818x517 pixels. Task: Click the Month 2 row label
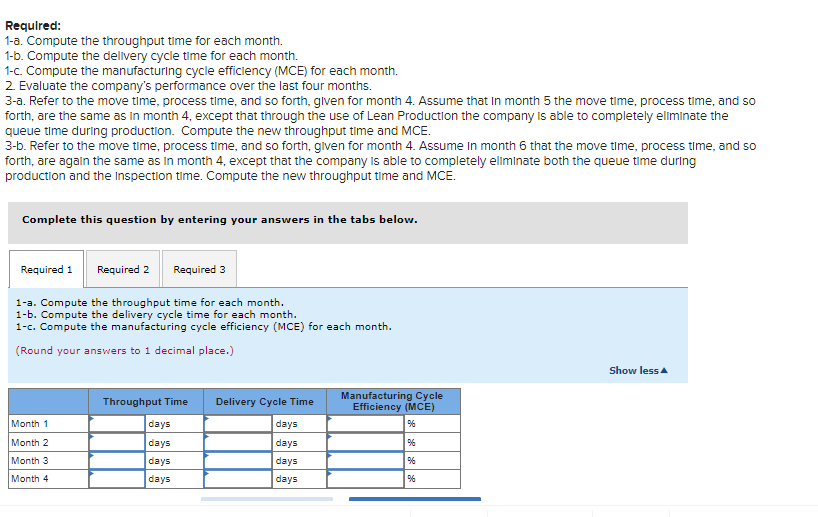click(x=30, y=442)
